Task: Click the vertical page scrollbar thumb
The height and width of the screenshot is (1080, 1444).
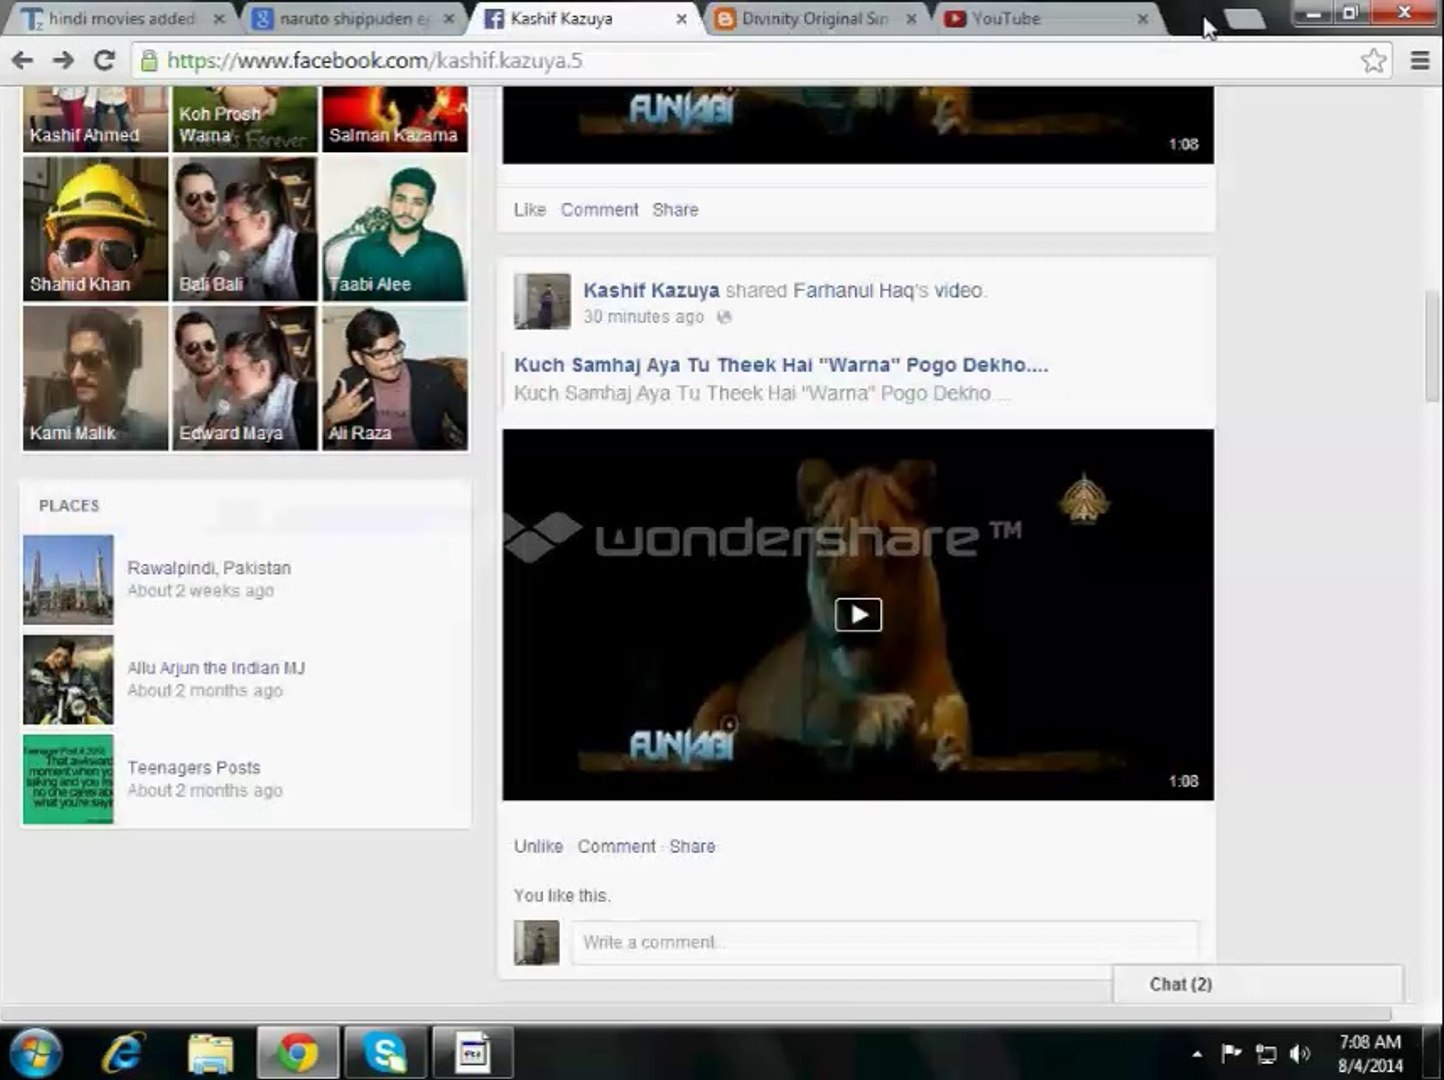Action: click(1432, 345)
